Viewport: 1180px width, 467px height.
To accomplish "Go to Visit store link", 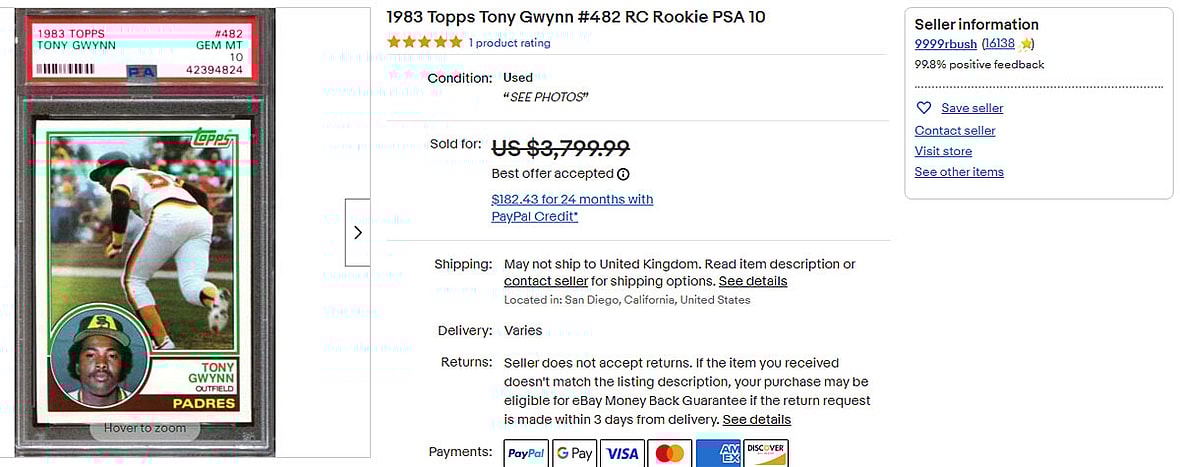I will [x=943, y=151].
